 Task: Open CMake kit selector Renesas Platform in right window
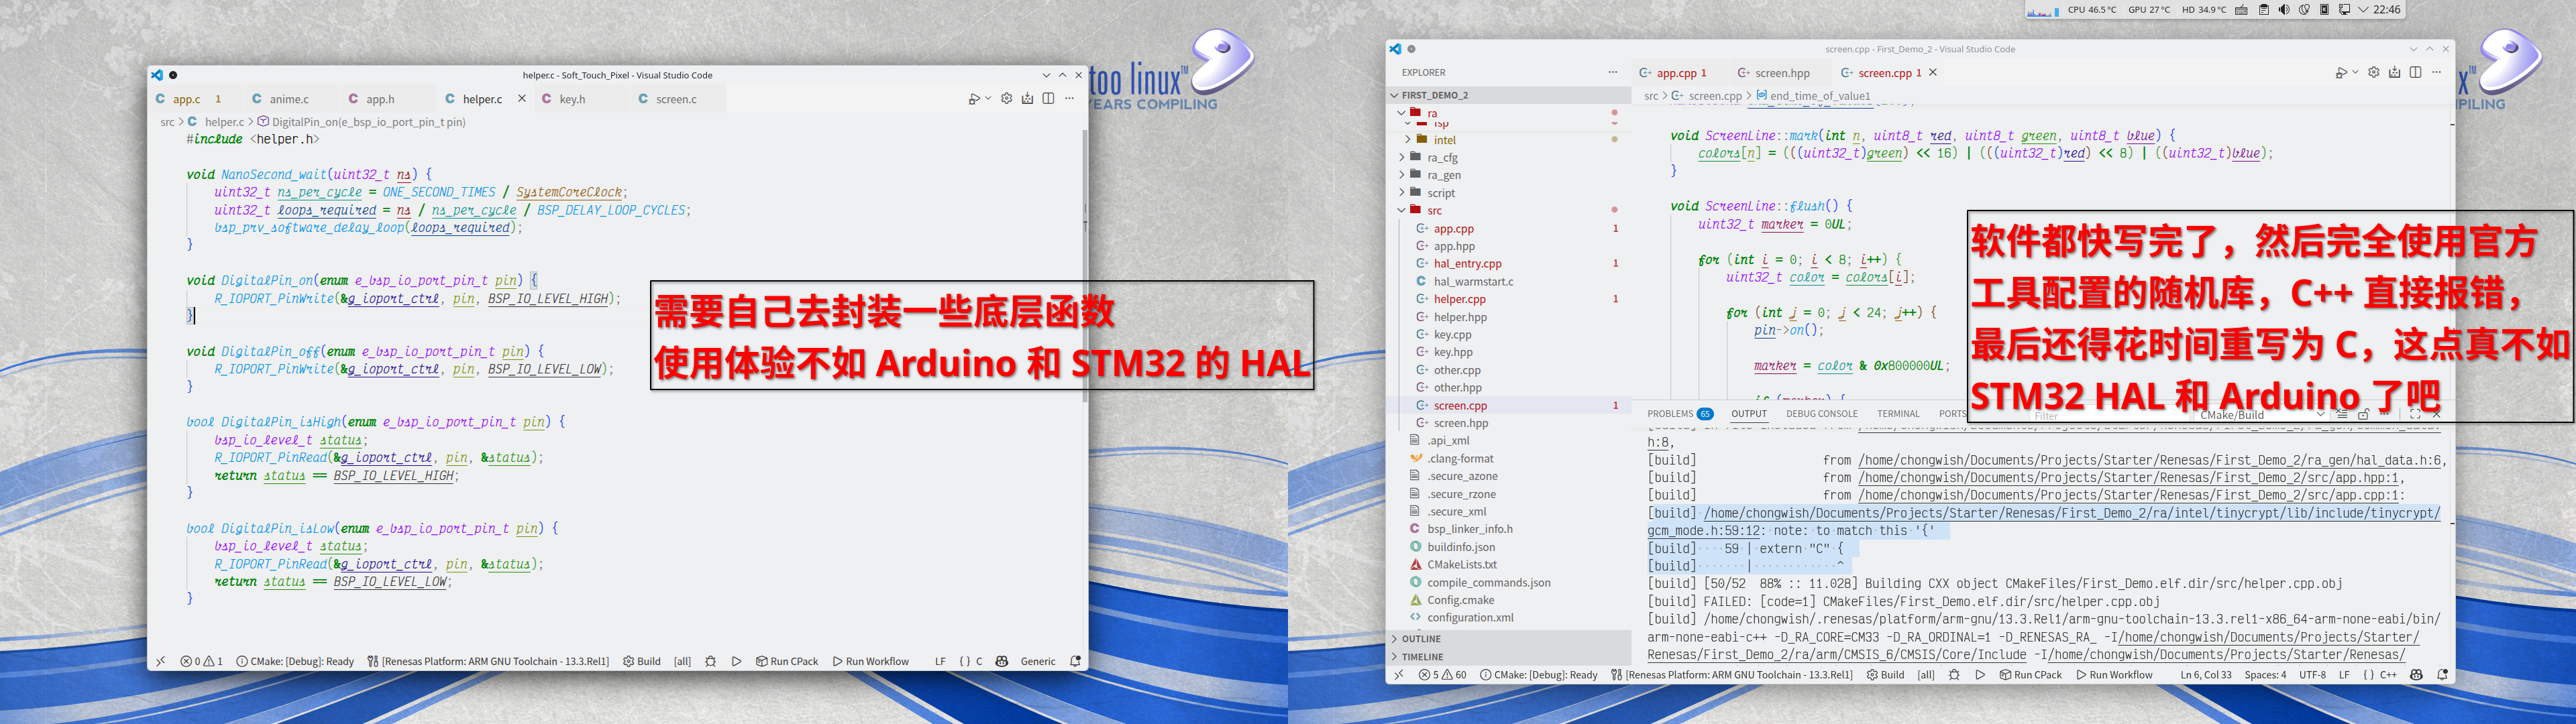click(1731, 675)
